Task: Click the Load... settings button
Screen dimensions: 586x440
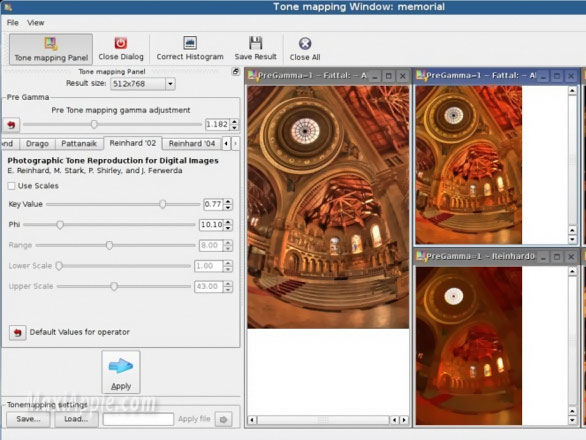Action: click(x=76, y=419)
